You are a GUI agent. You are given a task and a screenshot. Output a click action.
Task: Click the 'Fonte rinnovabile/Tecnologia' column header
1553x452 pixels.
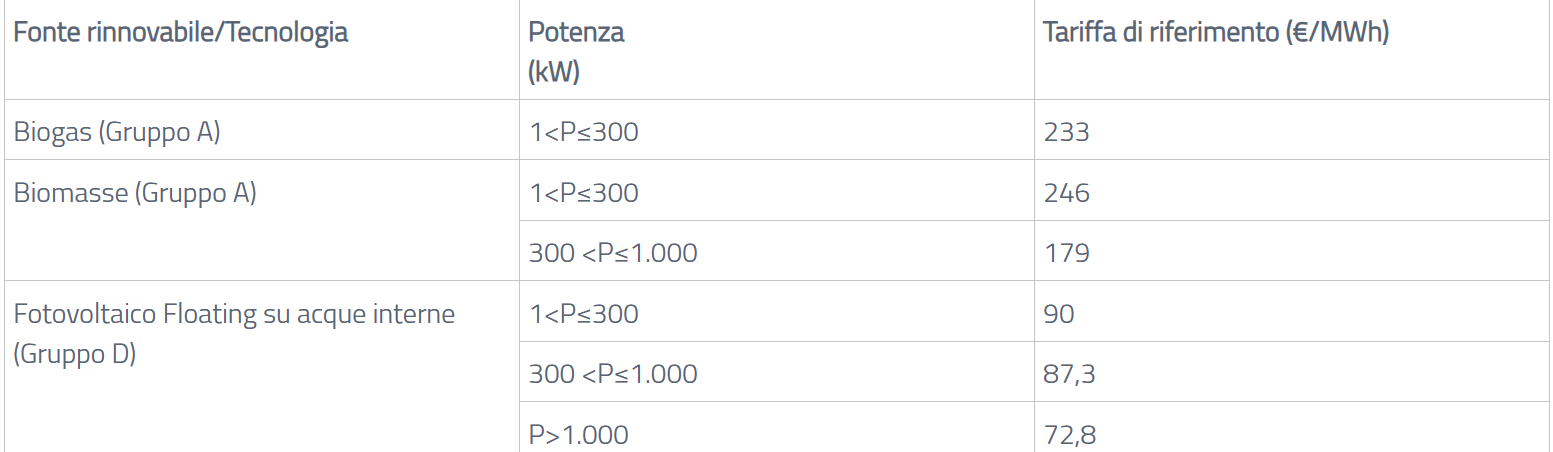point(181,32)
